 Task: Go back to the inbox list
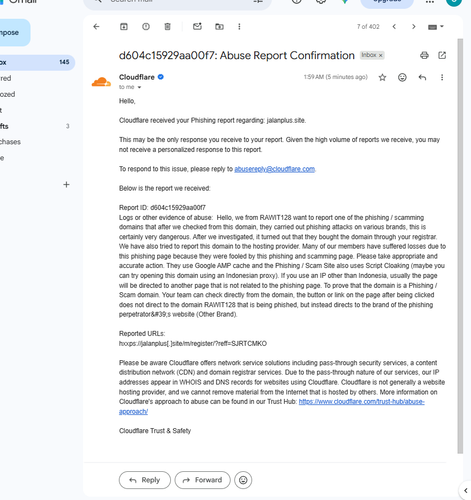point(96,27)
